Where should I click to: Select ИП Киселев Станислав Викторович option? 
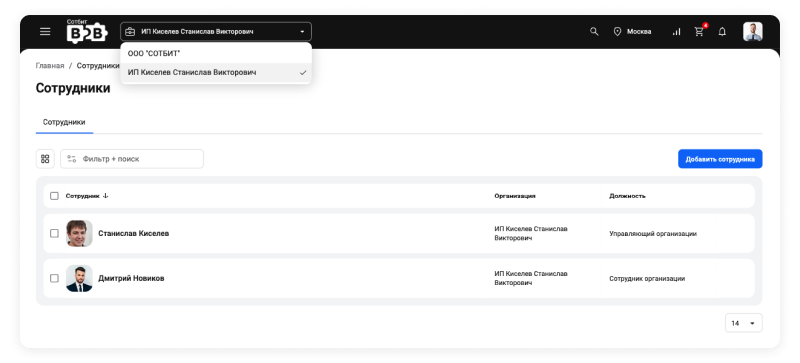pos(216,72)
